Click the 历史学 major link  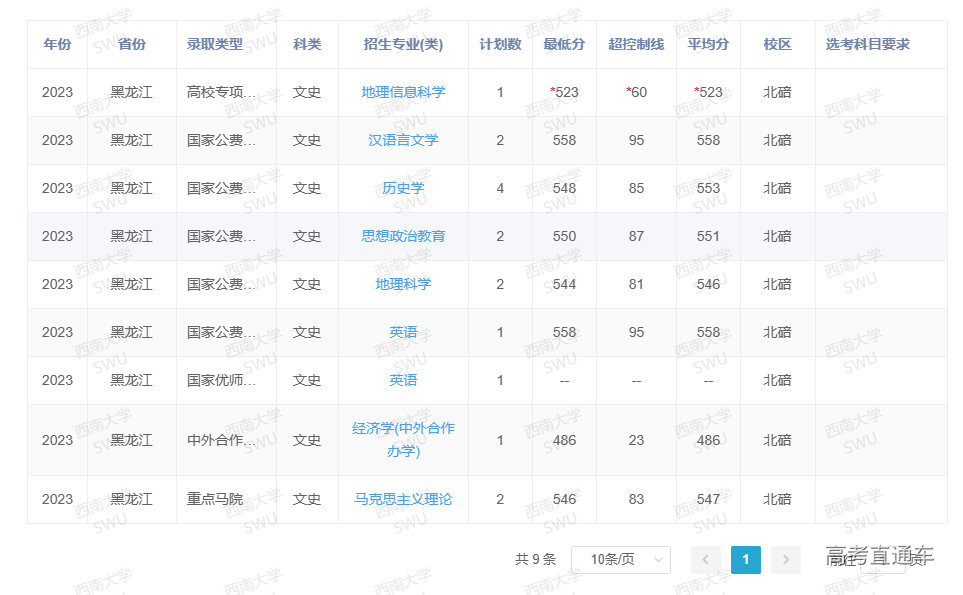pyautogui.click(x=403, y=188)
